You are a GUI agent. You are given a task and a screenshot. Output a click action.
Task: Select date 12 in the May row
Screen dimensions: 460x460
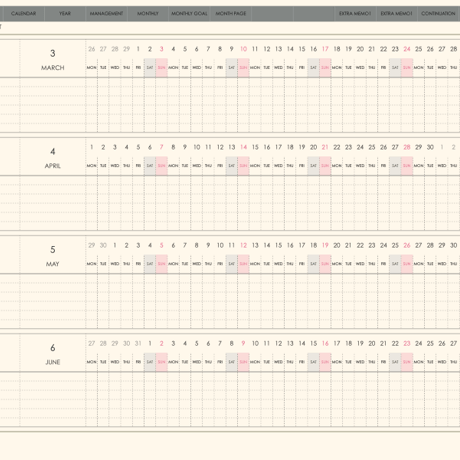coord(243,245)
